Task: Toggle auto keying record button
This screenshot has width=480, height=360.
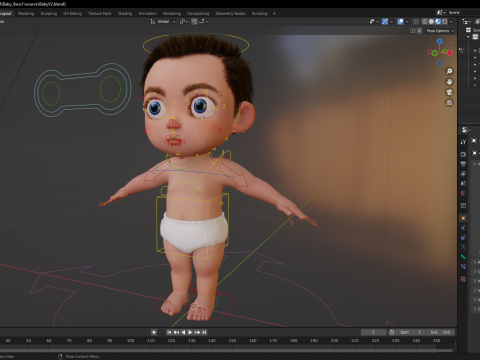Action: click(x=154, y=332)
